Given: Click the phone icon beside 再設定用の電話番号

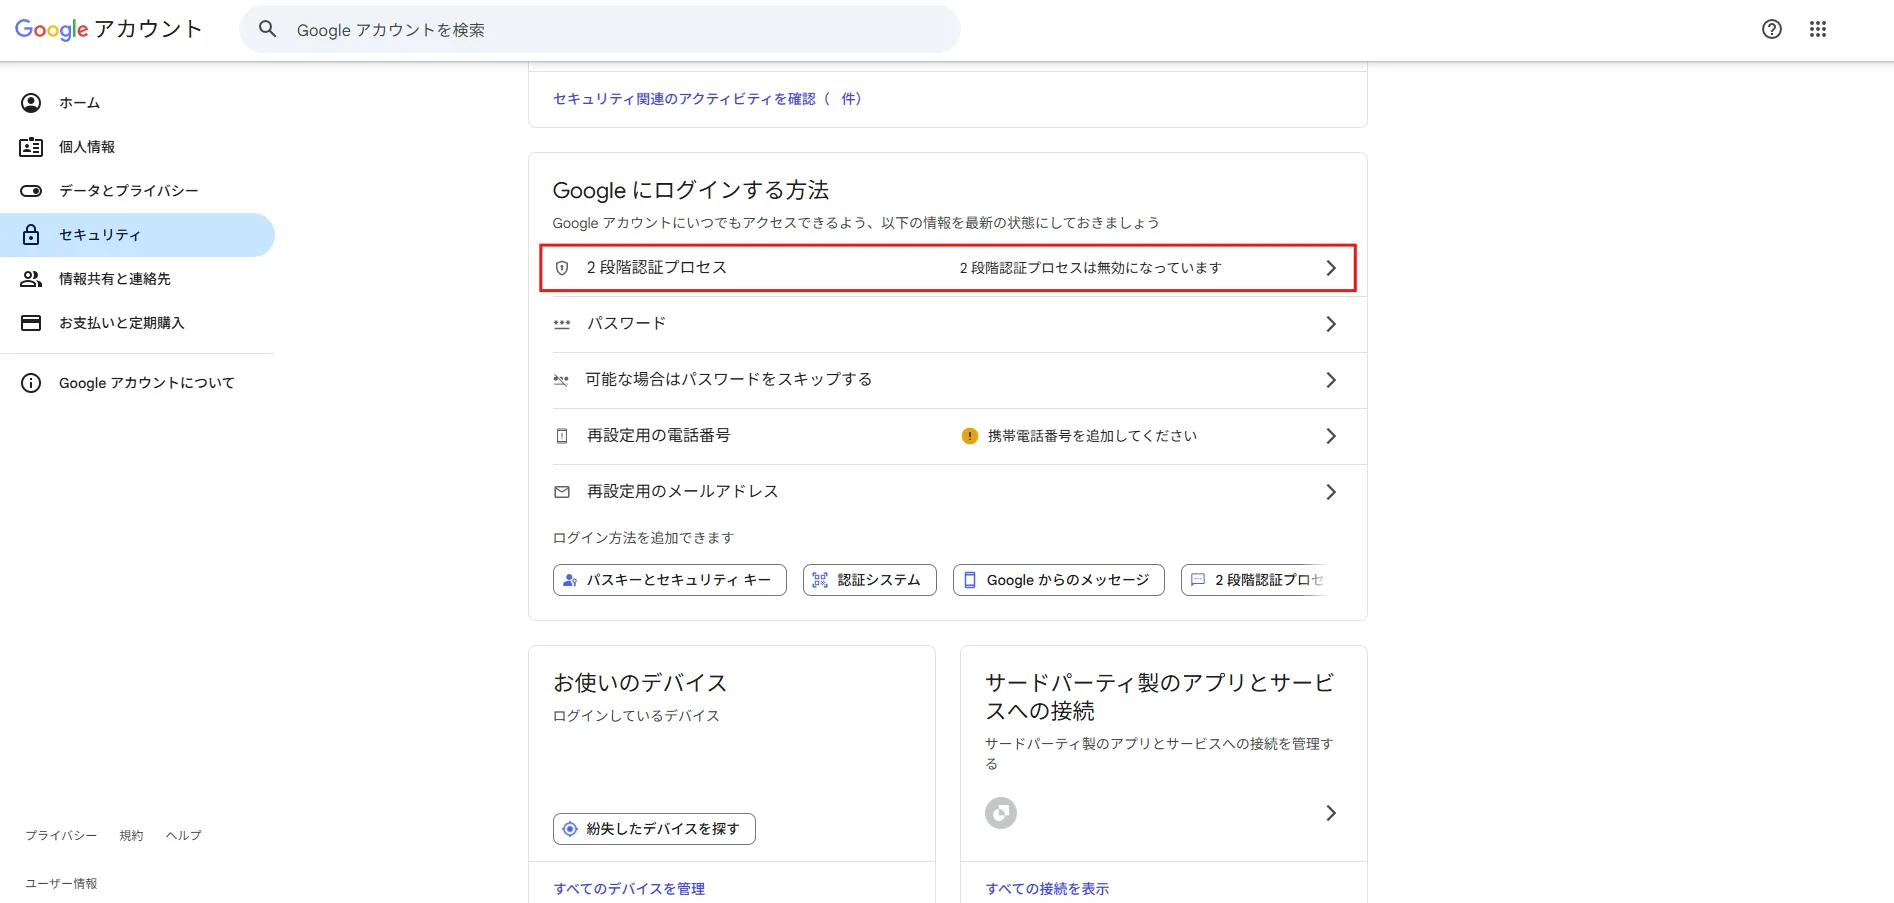Looking at the screenshot, I should point(562,436).
